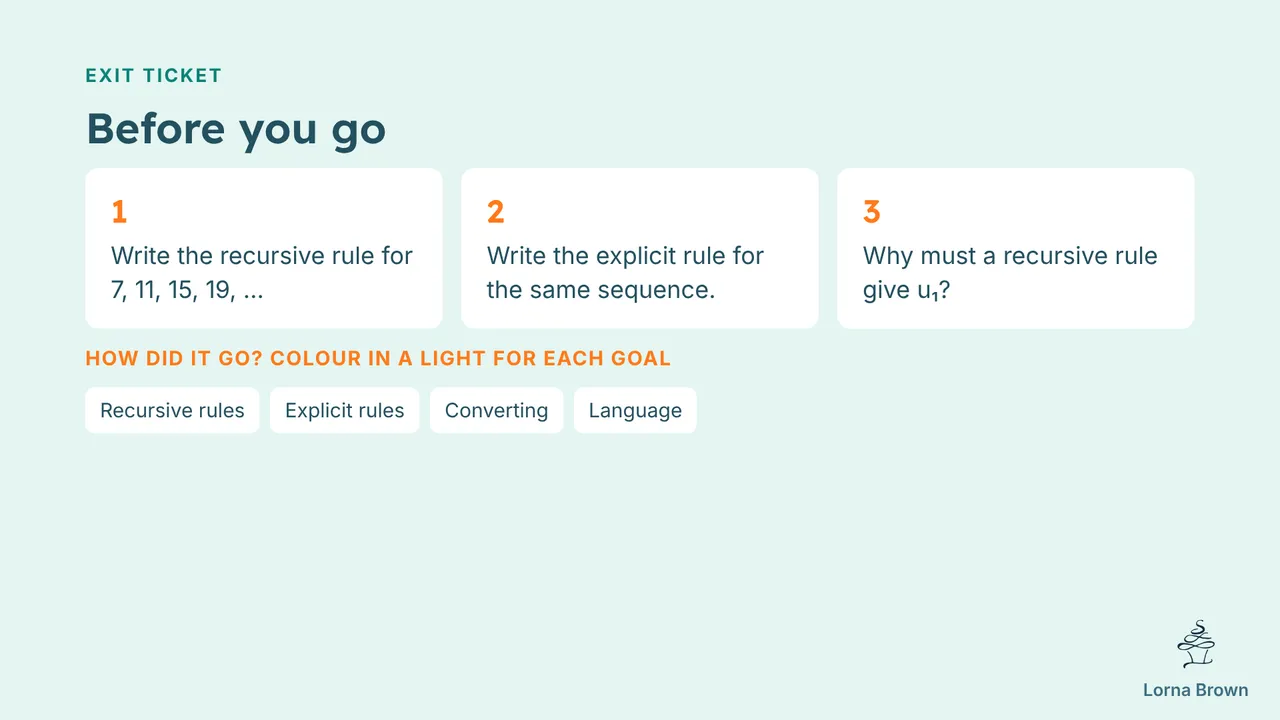
Task: Click the text 'give u₁?'
Action: click(906, 292)
